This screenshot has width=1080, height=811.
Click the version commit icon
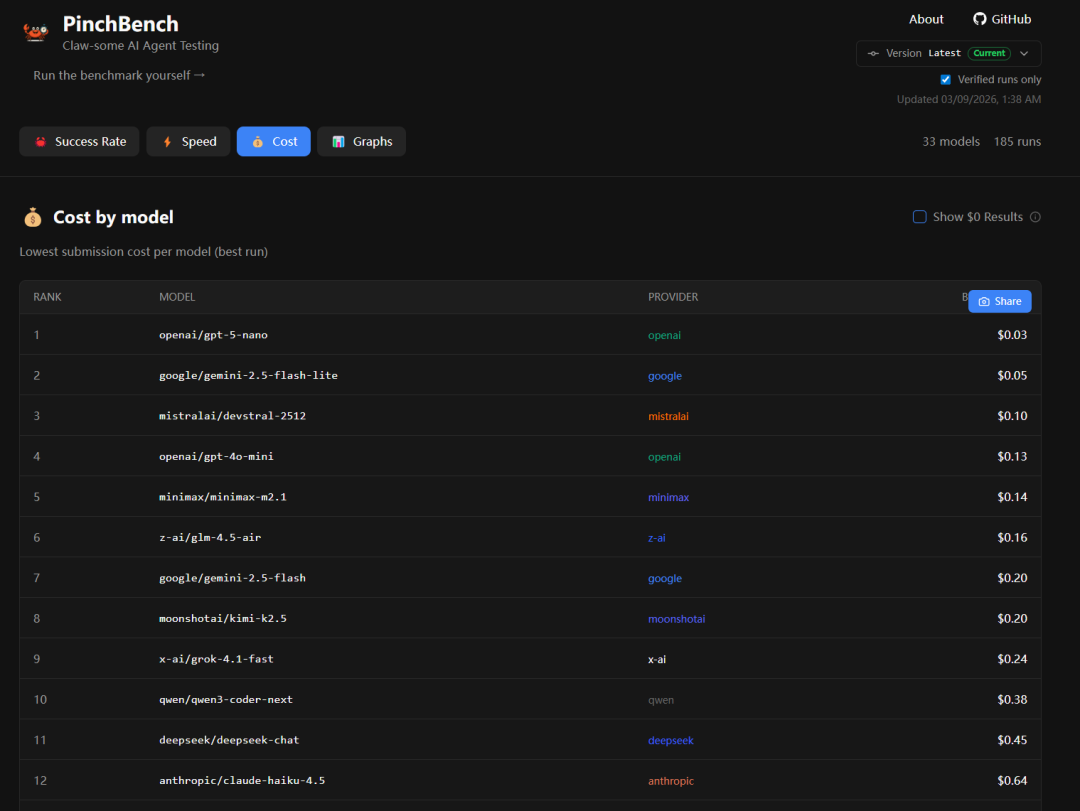[x=873, y=54]
